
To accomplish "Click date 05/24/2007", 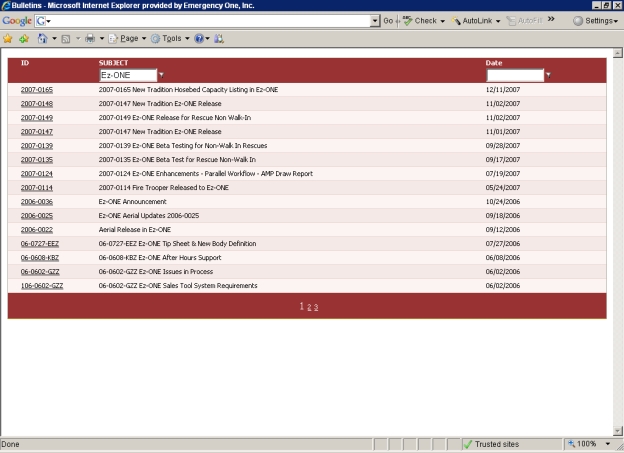I will 503,188.
